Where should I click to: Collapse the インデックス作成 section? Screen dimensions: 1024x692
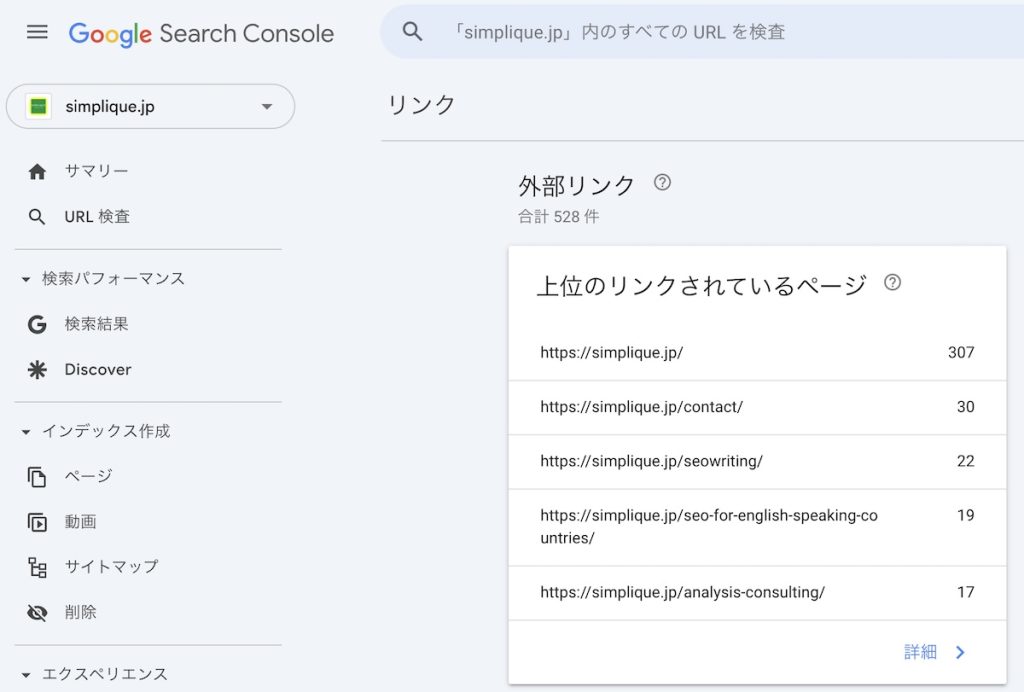pos(26,432)
